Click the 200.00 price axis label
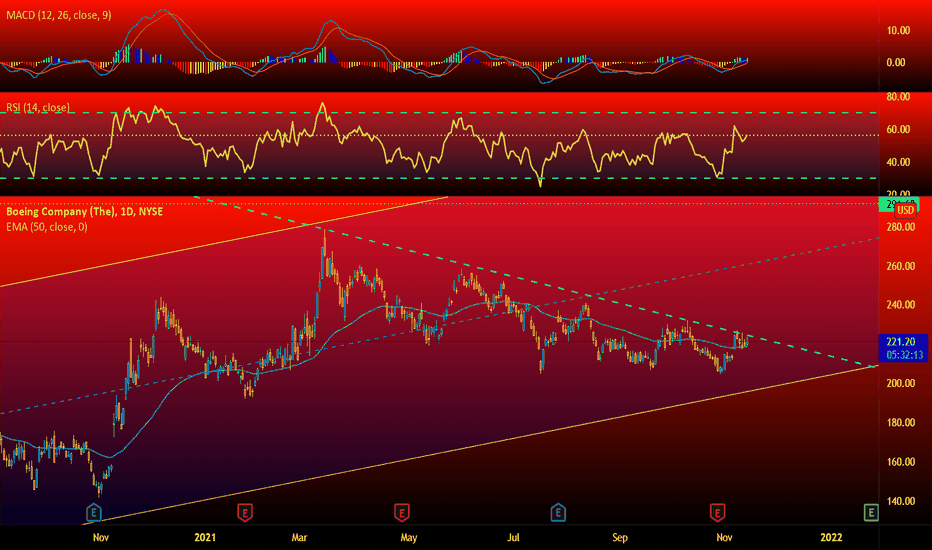 point(900,384)
